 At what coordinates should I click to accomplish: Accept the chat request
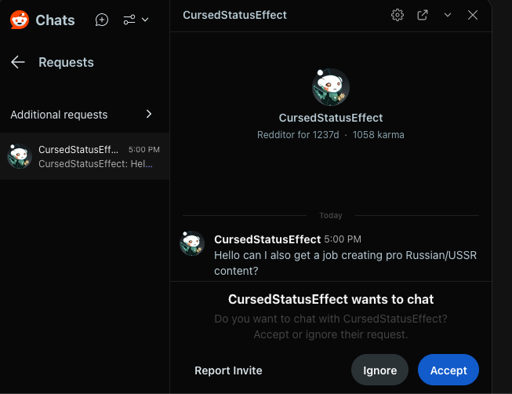tap(448, 370)
